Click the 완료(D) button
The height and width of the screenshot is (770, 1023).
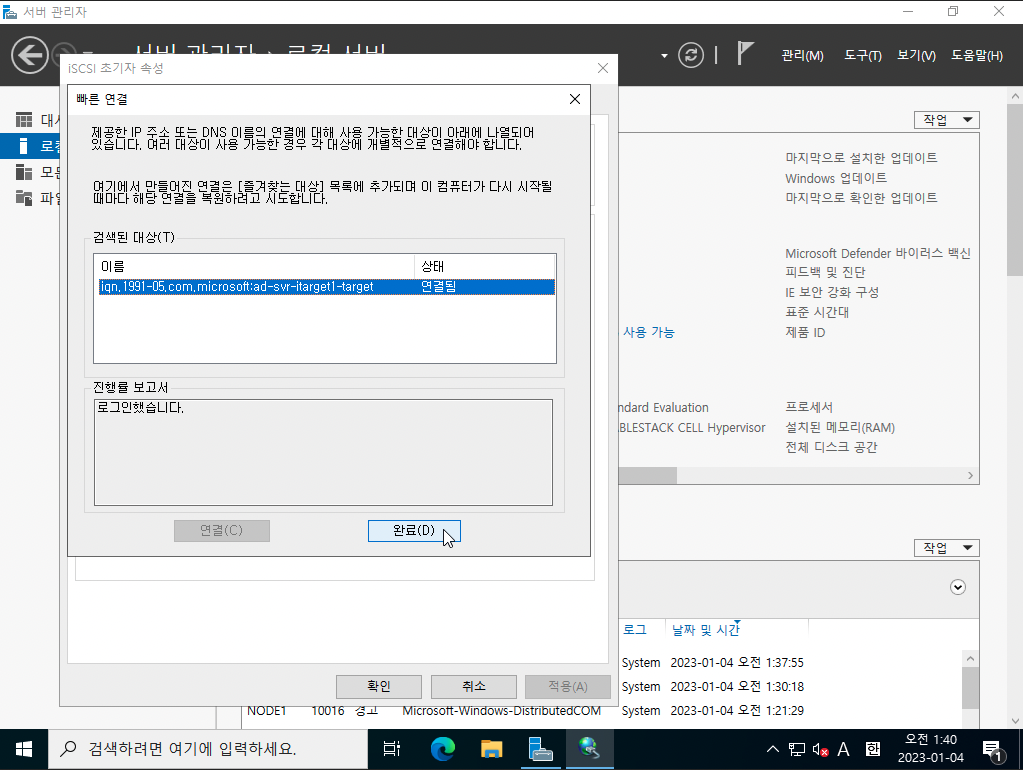[x=414, y=531]
